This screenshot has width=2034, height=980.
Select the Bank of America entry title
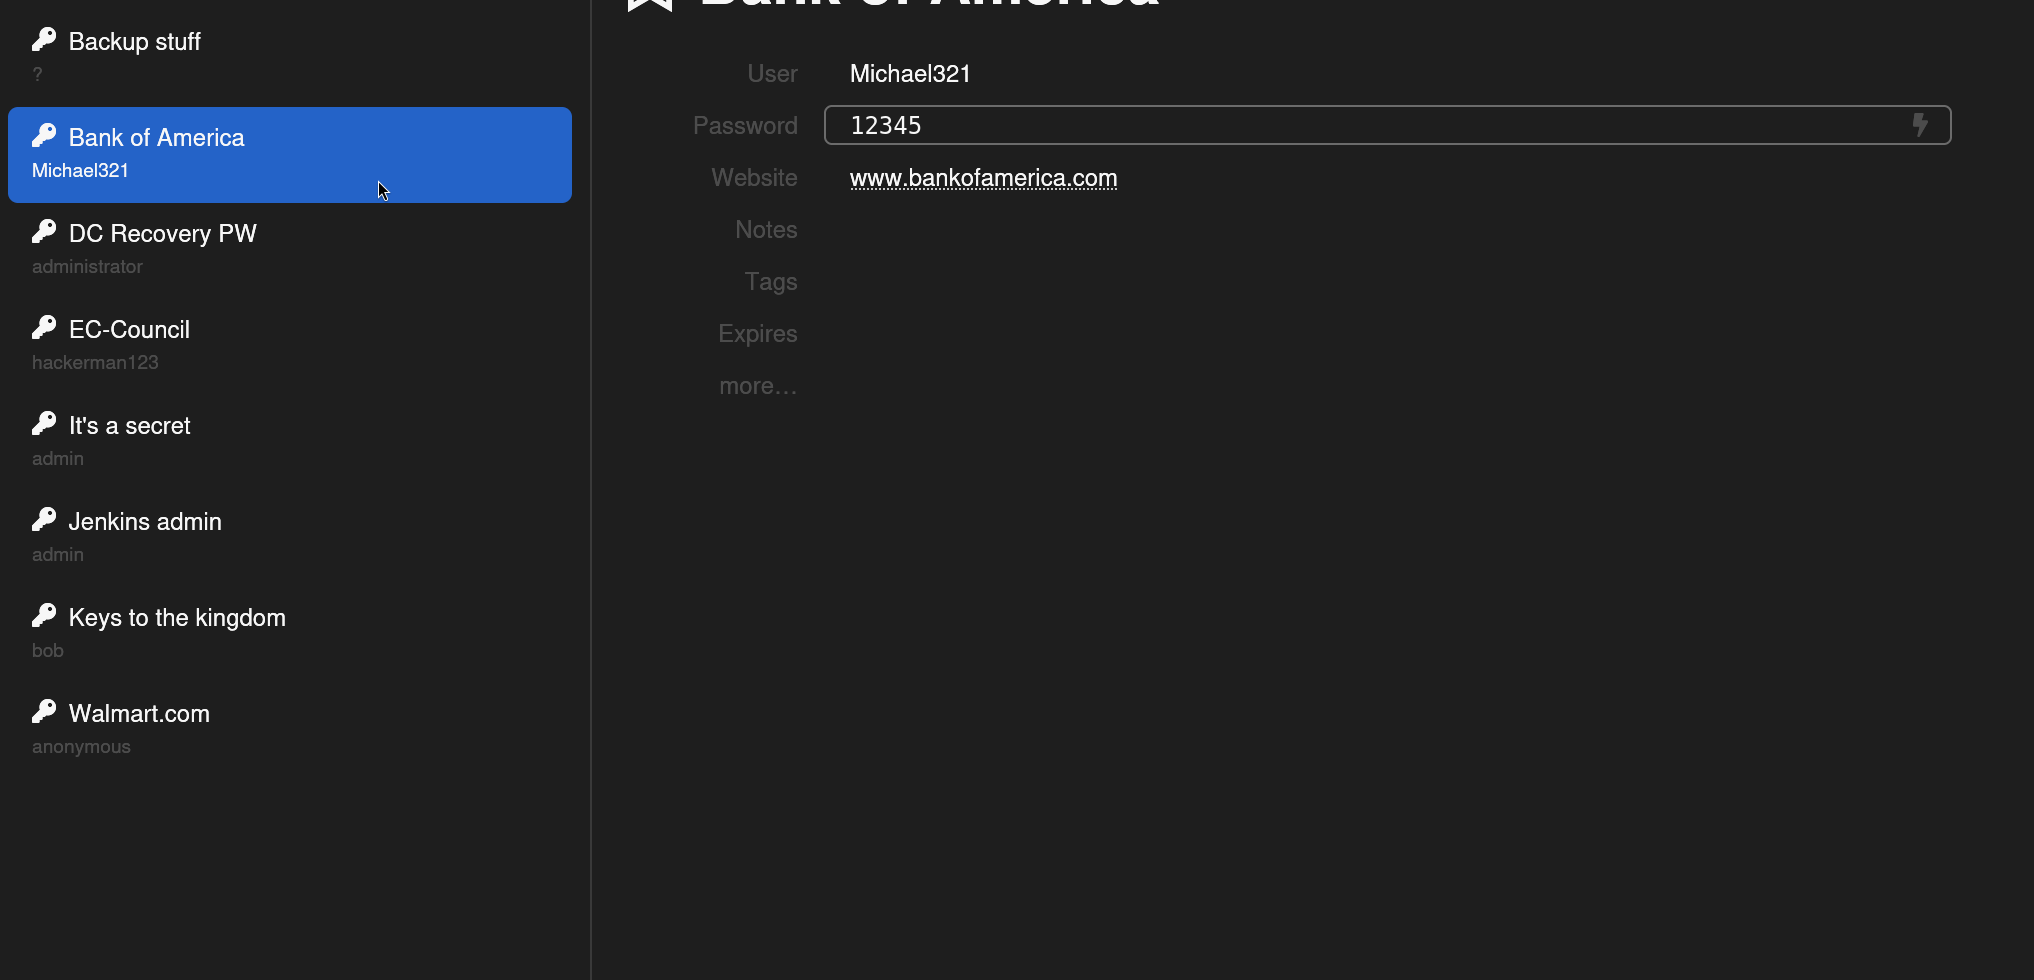coord(156,138)
